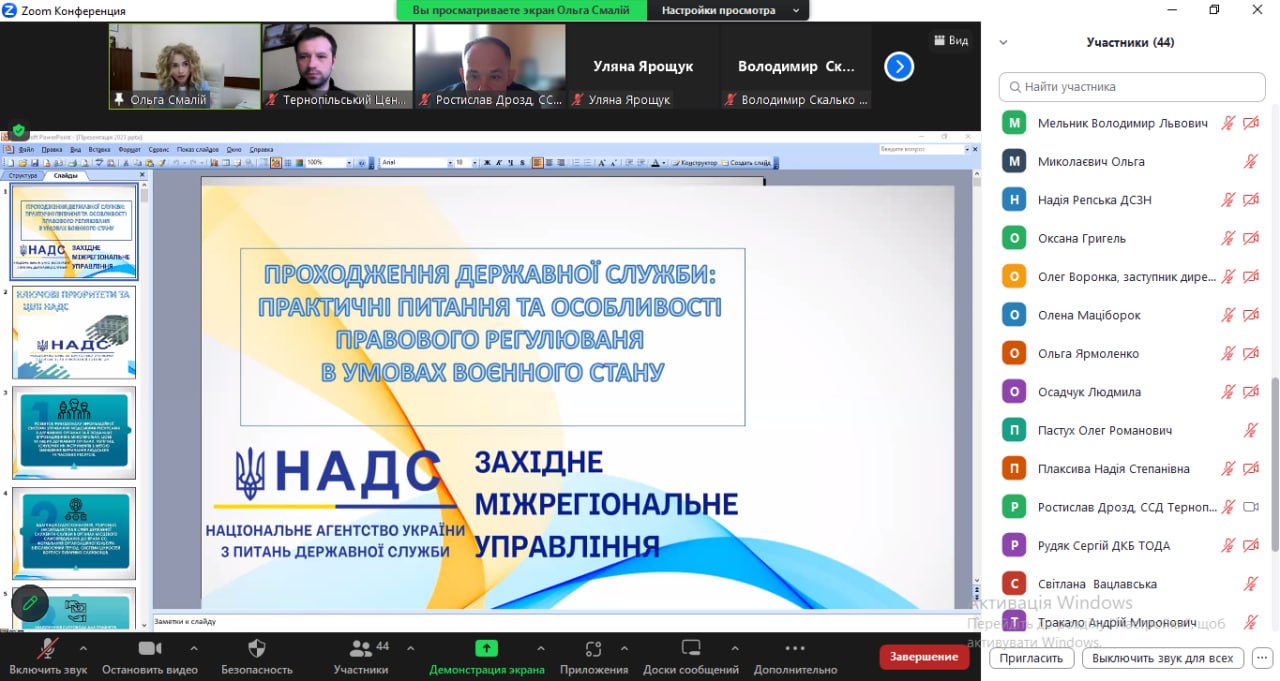Click the avatar of Миколаєвич Ольга
The image size is (1280, 681).
pos(1015,161)
